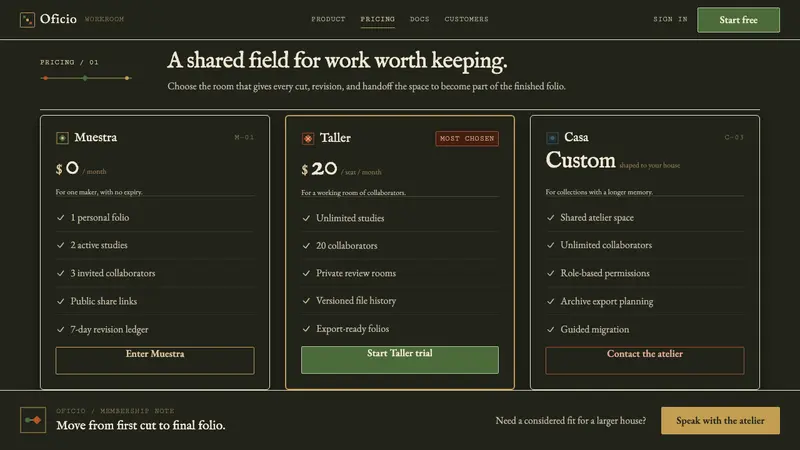This screenshot has width=800, height=450.
Task: Click the 'Private review rooms' feature text
Action: 356,273
